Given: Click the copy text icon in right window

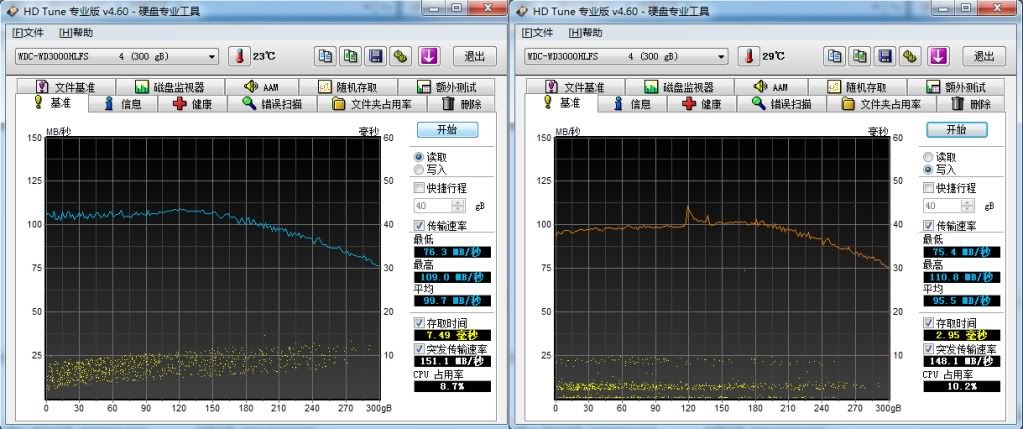Looking at the screenshot, I should point(836,56).
